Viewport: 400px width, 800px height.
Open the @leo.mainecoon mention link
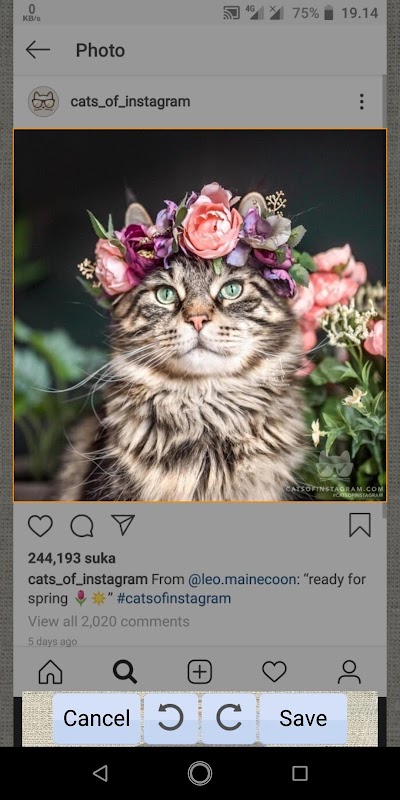(x=242, y=580)
